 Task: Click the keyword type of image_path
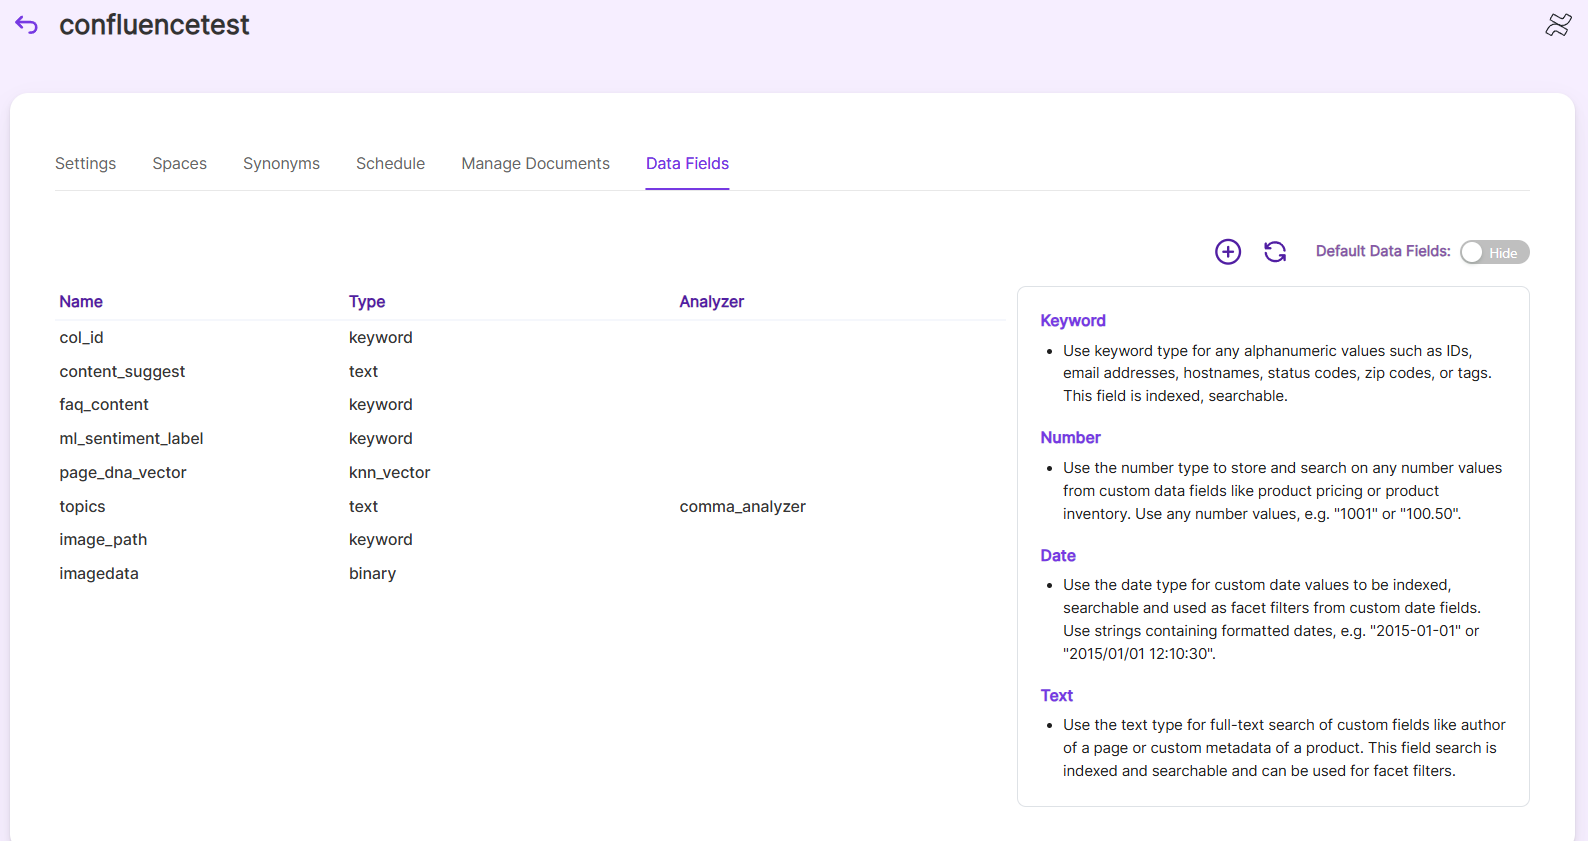click(380, 539)
